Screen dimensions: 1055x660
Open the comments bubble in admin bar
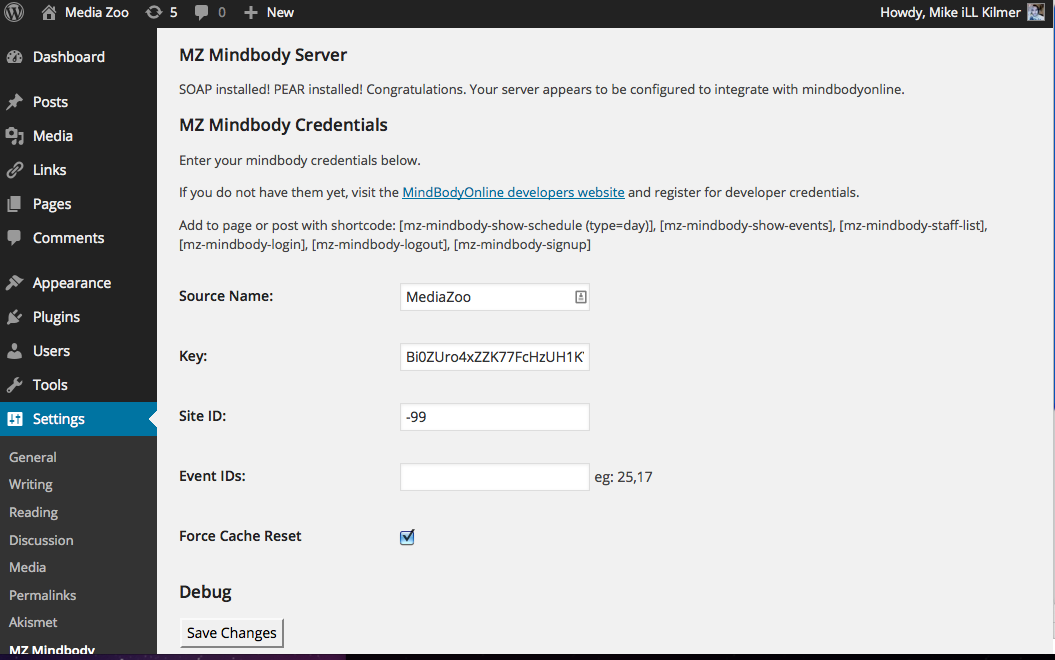202,13
